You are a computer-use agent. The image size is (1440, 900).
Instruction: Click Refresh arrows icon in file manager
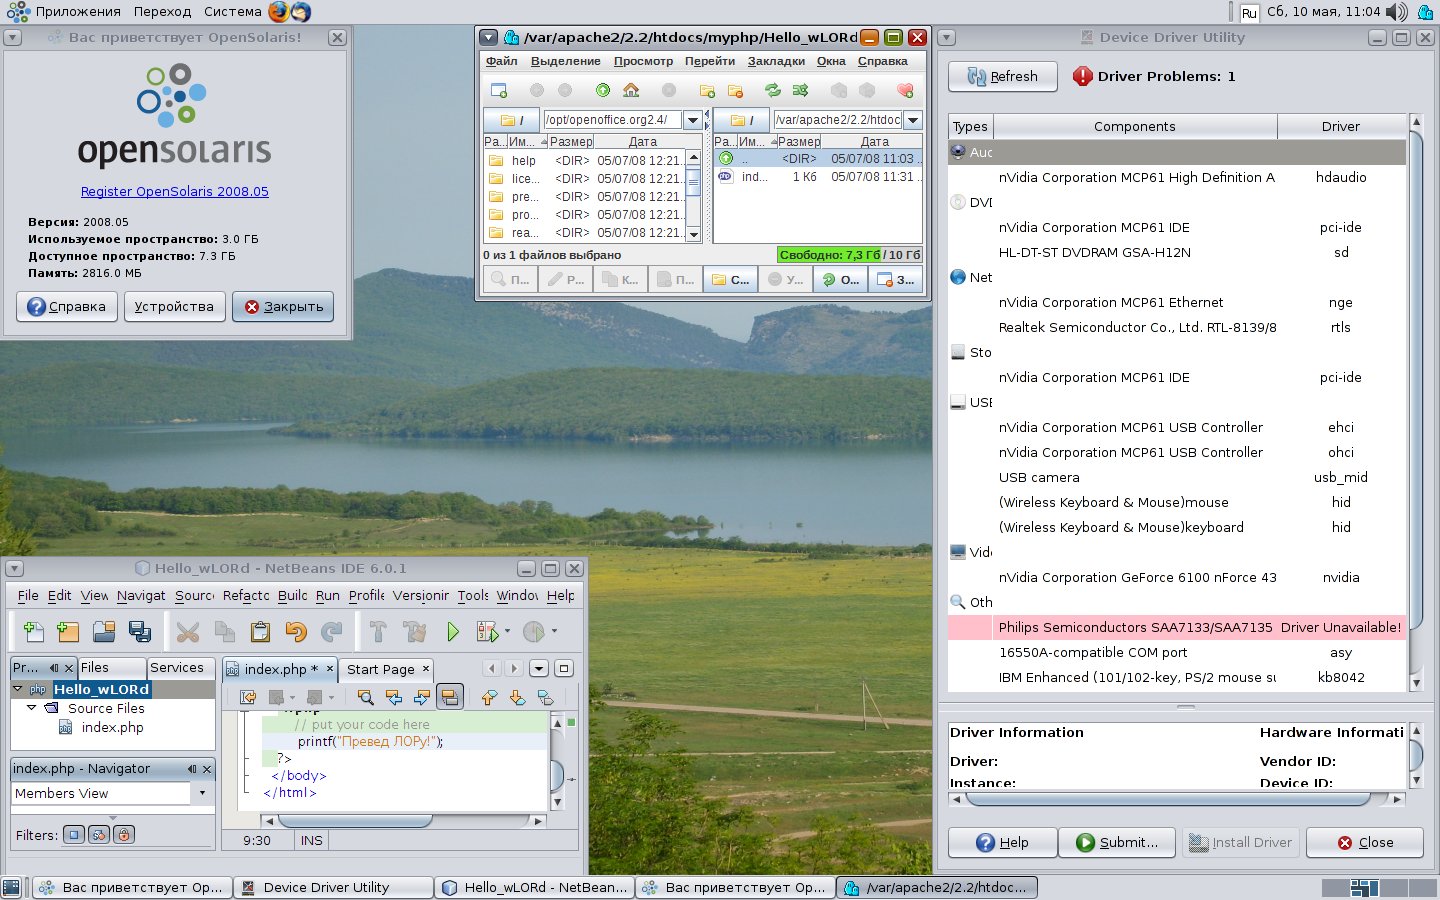773,90
